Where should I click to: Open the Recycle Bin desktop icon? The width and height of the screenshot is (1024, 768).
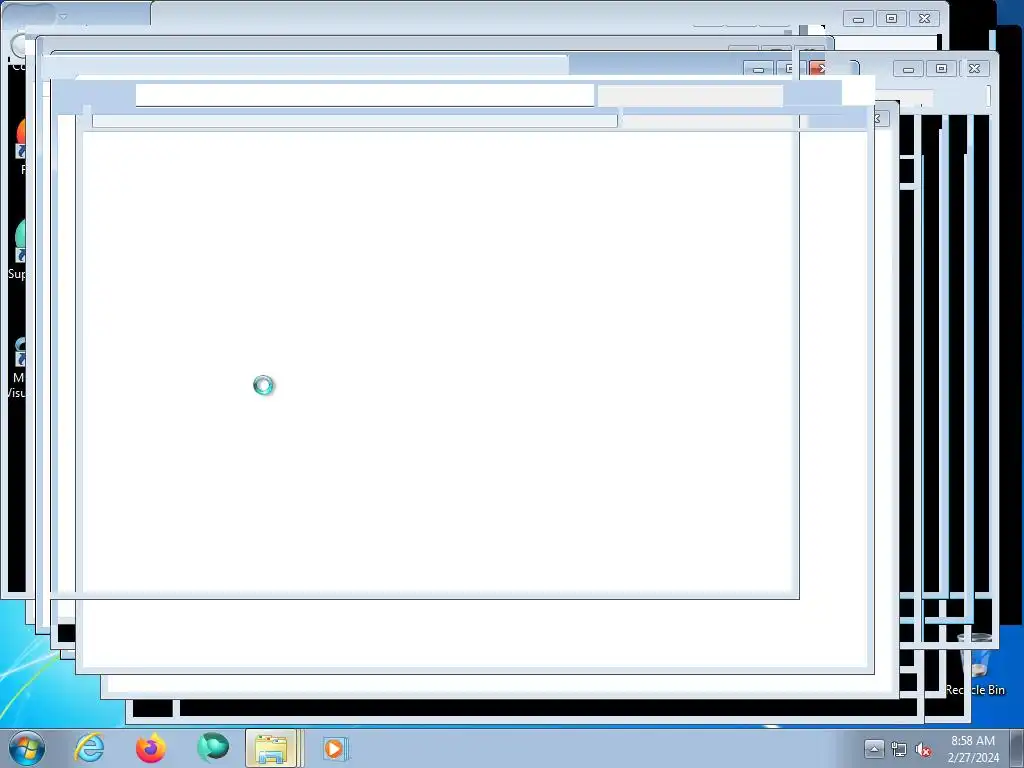coord(975,664)
